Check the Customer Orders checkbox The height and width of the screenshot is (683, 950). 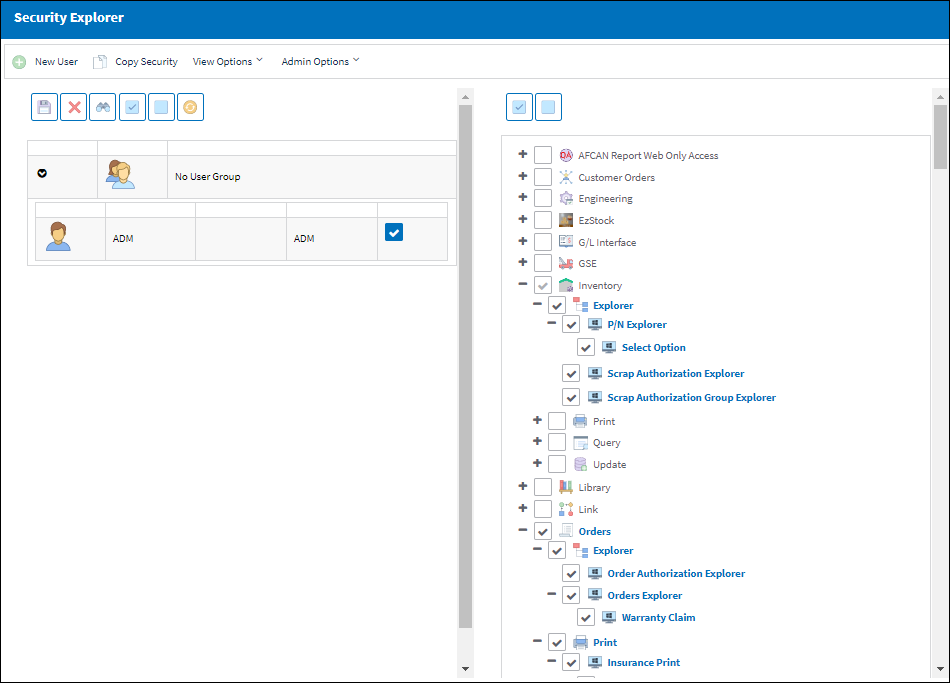click(x=543, y=177)
